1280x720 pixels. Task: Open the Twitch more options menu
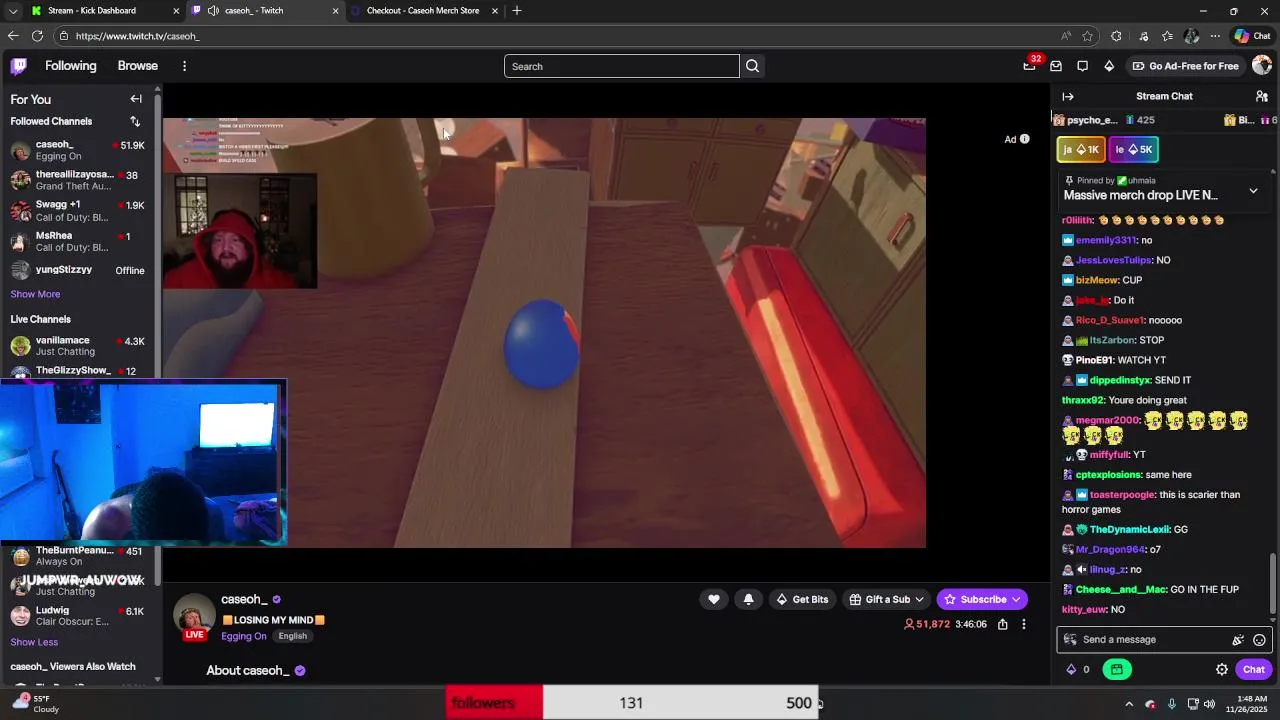(x=184, y=66)
